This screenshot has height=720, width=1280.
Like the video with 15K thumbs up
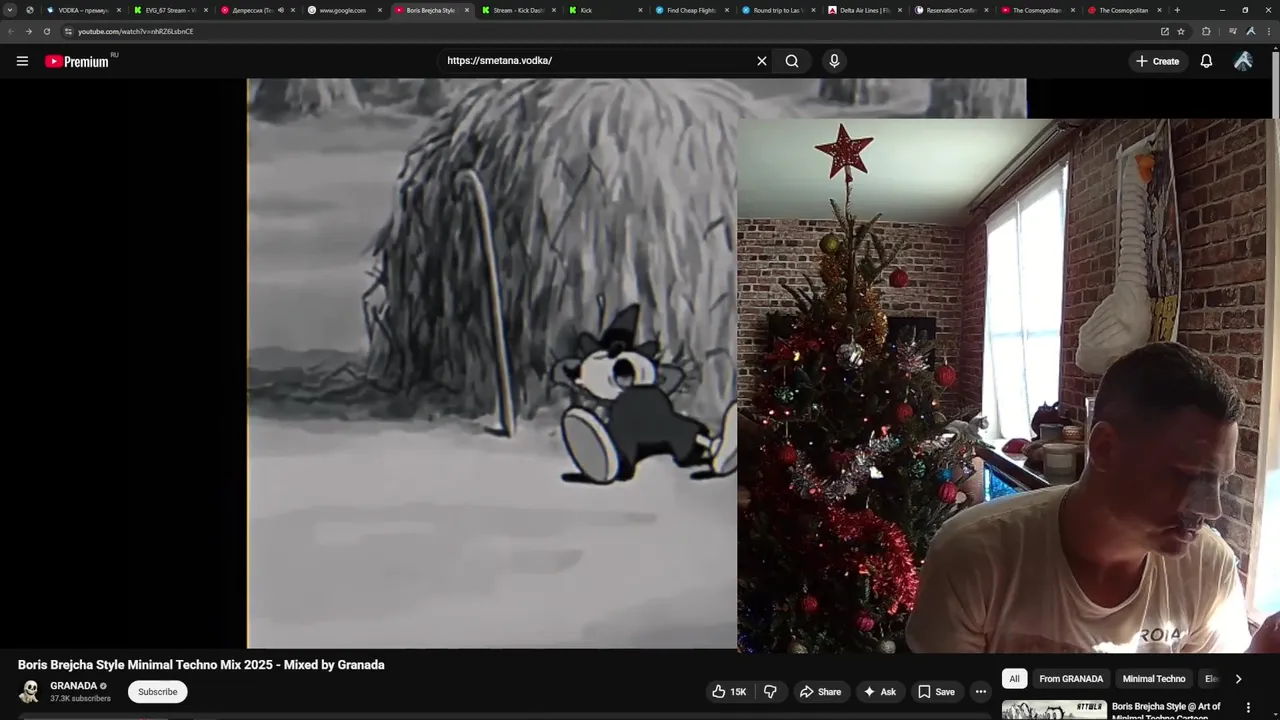[729, 692]
